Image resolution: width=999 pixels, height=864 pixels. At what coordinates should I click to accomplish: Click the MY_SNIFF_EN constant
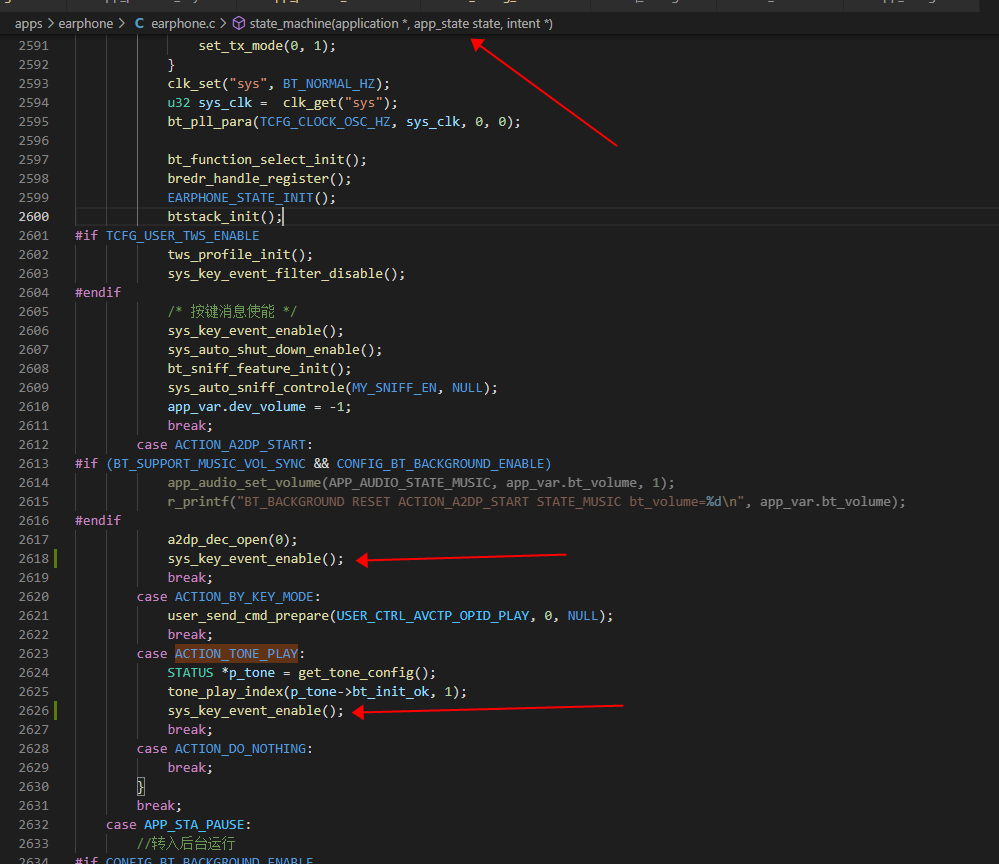tap(394, 387)
